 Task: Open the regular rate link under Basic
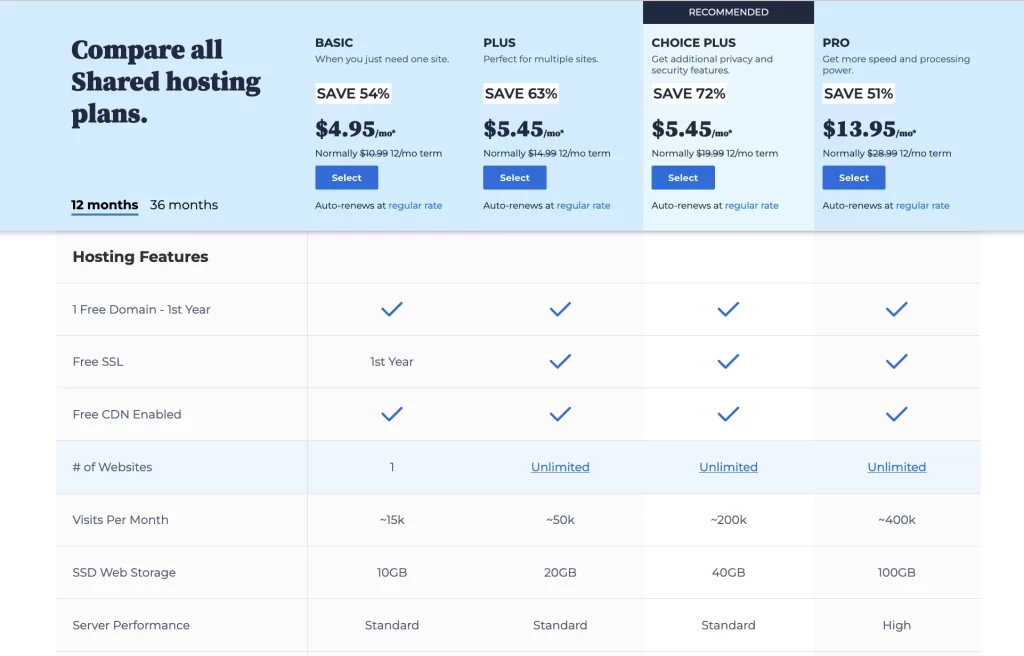[415, 205]
